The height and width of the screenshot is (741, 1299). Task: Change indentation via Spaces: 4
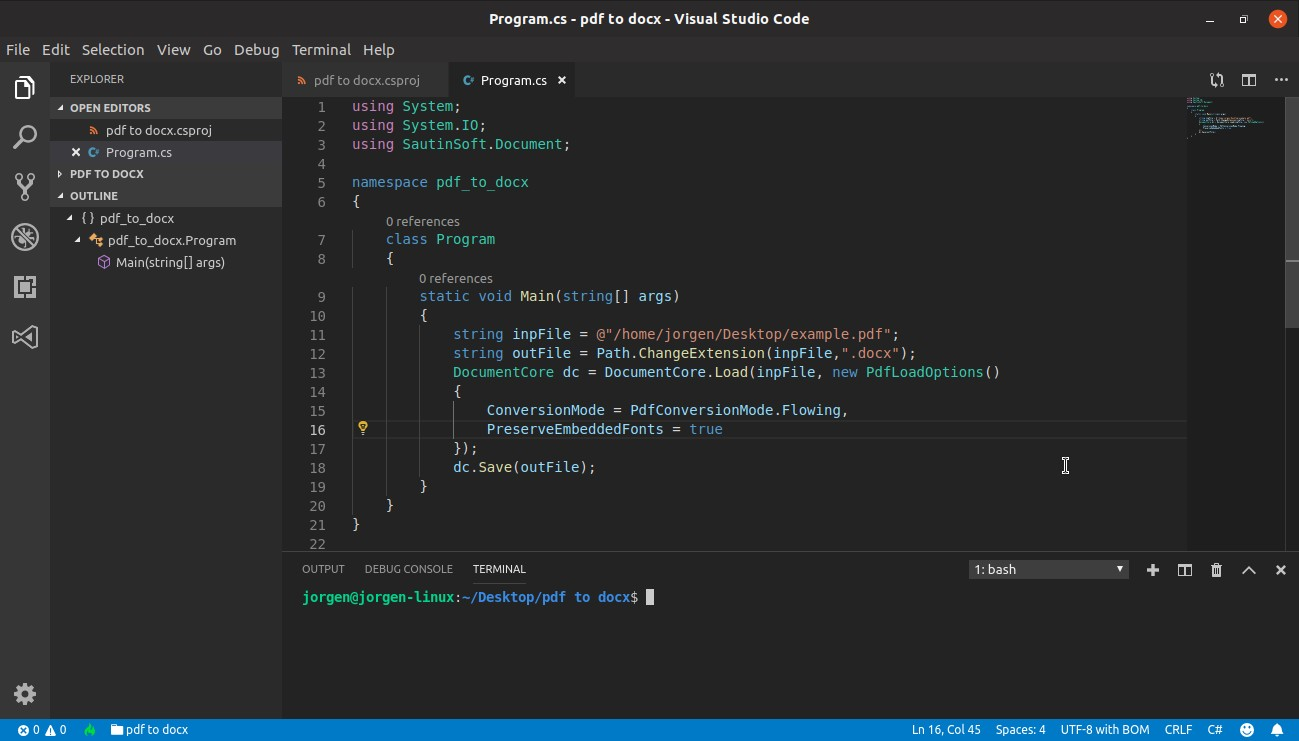coord(1021,730)
